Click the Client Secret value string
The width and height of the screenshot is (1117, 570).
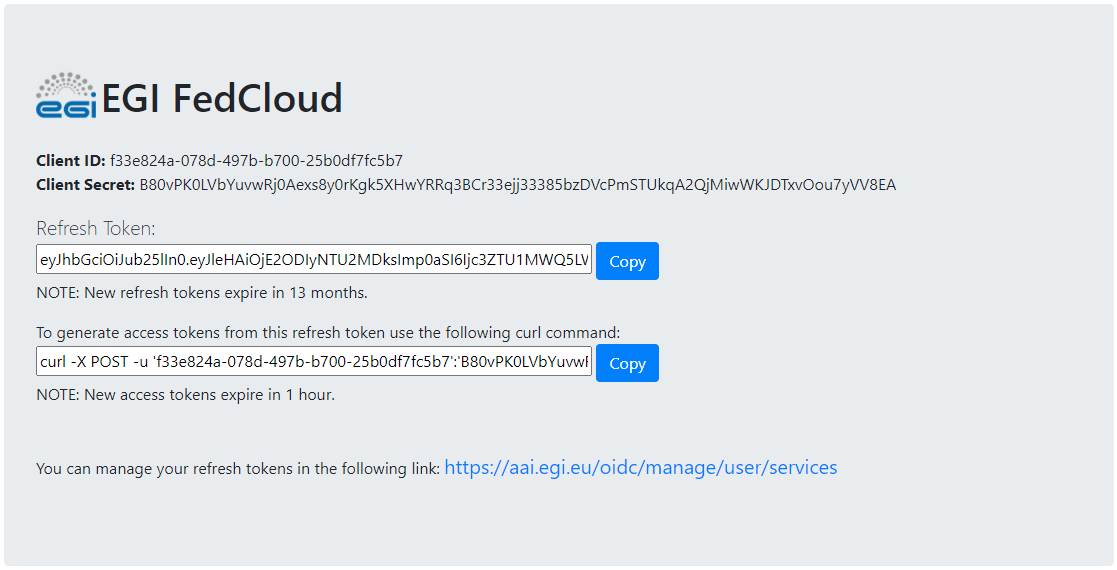(517, 184)
